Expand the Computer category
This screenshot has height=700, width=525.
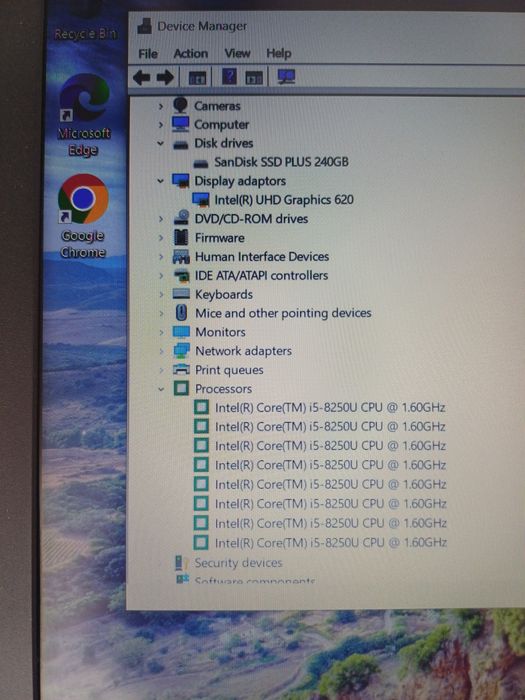pos(161,125)
